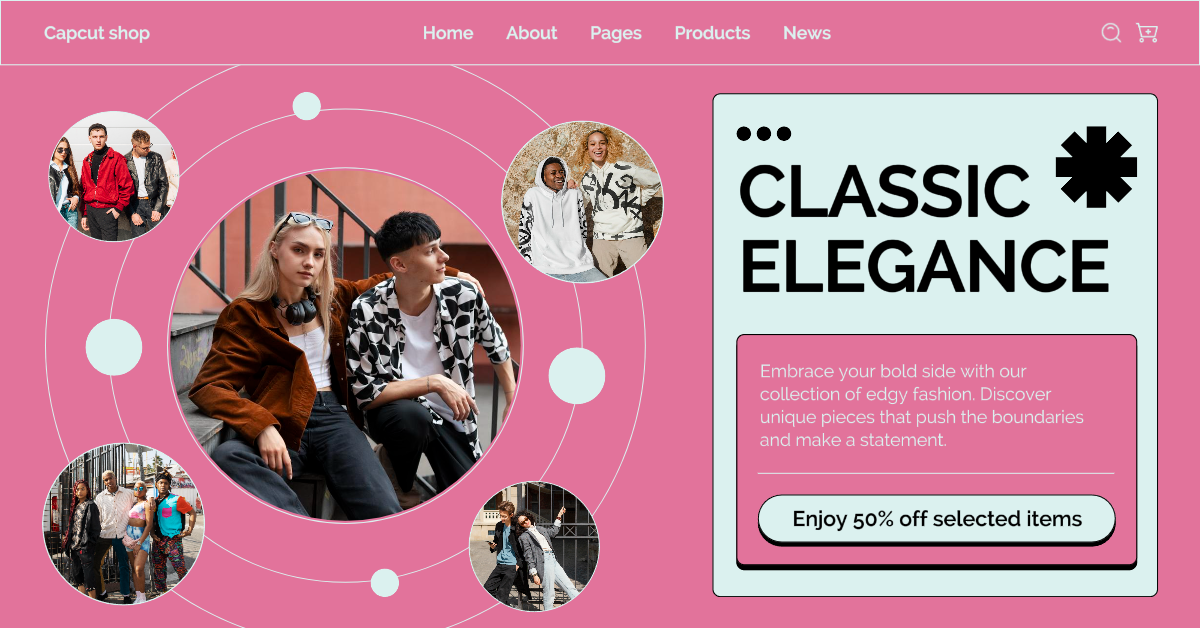This screenshot has width=1200, height=628.
Task: Open the News menu item
Action: [807, 33]
